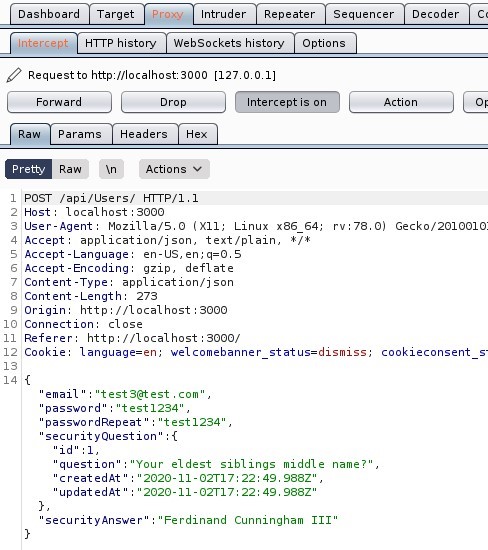Open WebSockets history sub-tab
488x550 pixels.
(229, 43)
